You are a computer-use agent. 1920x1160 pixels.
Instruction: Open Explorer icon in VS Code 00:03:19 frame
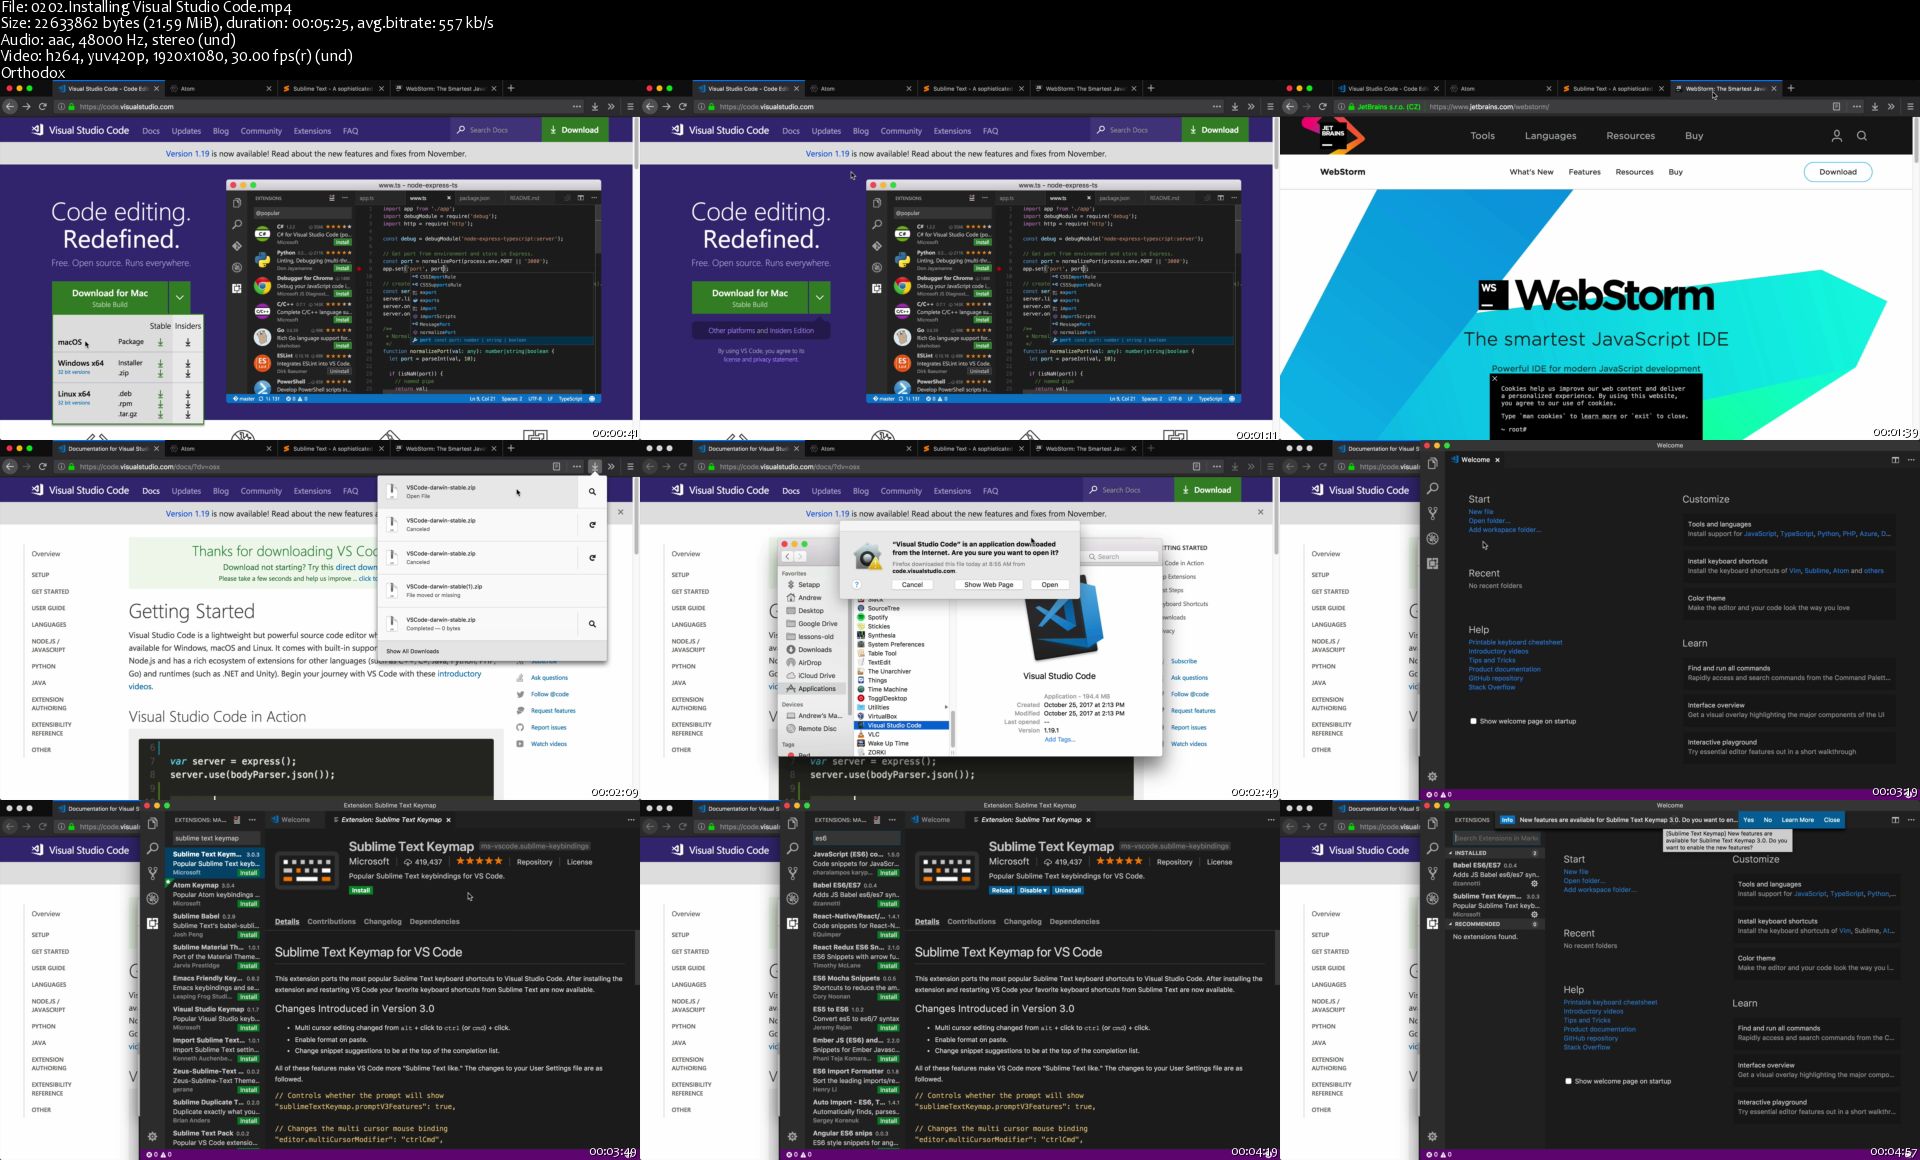point(1432,464)
